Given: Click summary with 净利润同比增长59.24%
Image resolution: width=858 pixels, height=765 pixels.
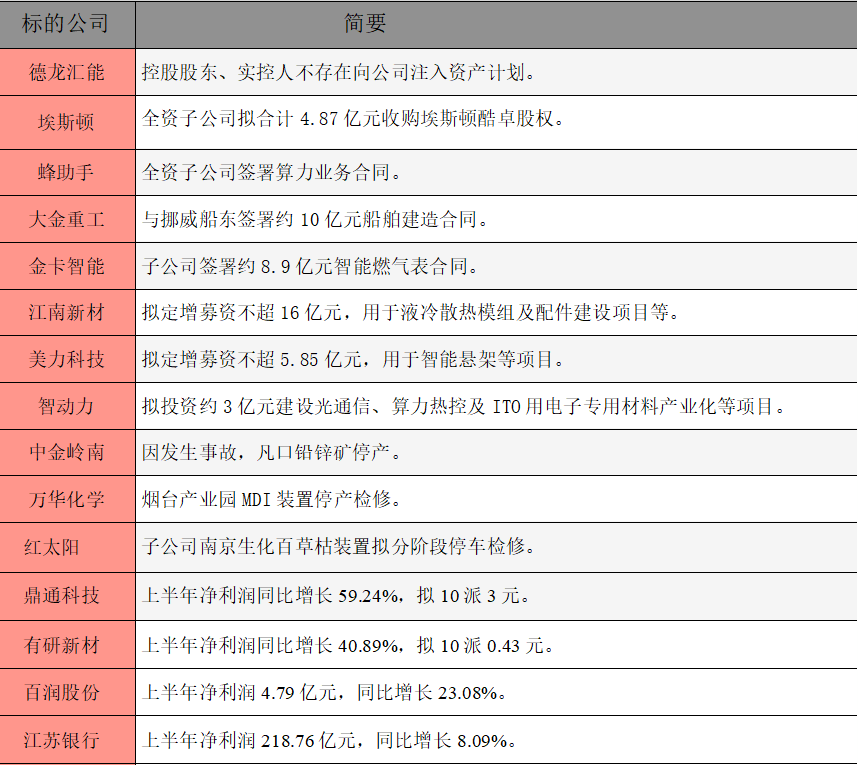Looking at the screenshot, I should [496, 596].
